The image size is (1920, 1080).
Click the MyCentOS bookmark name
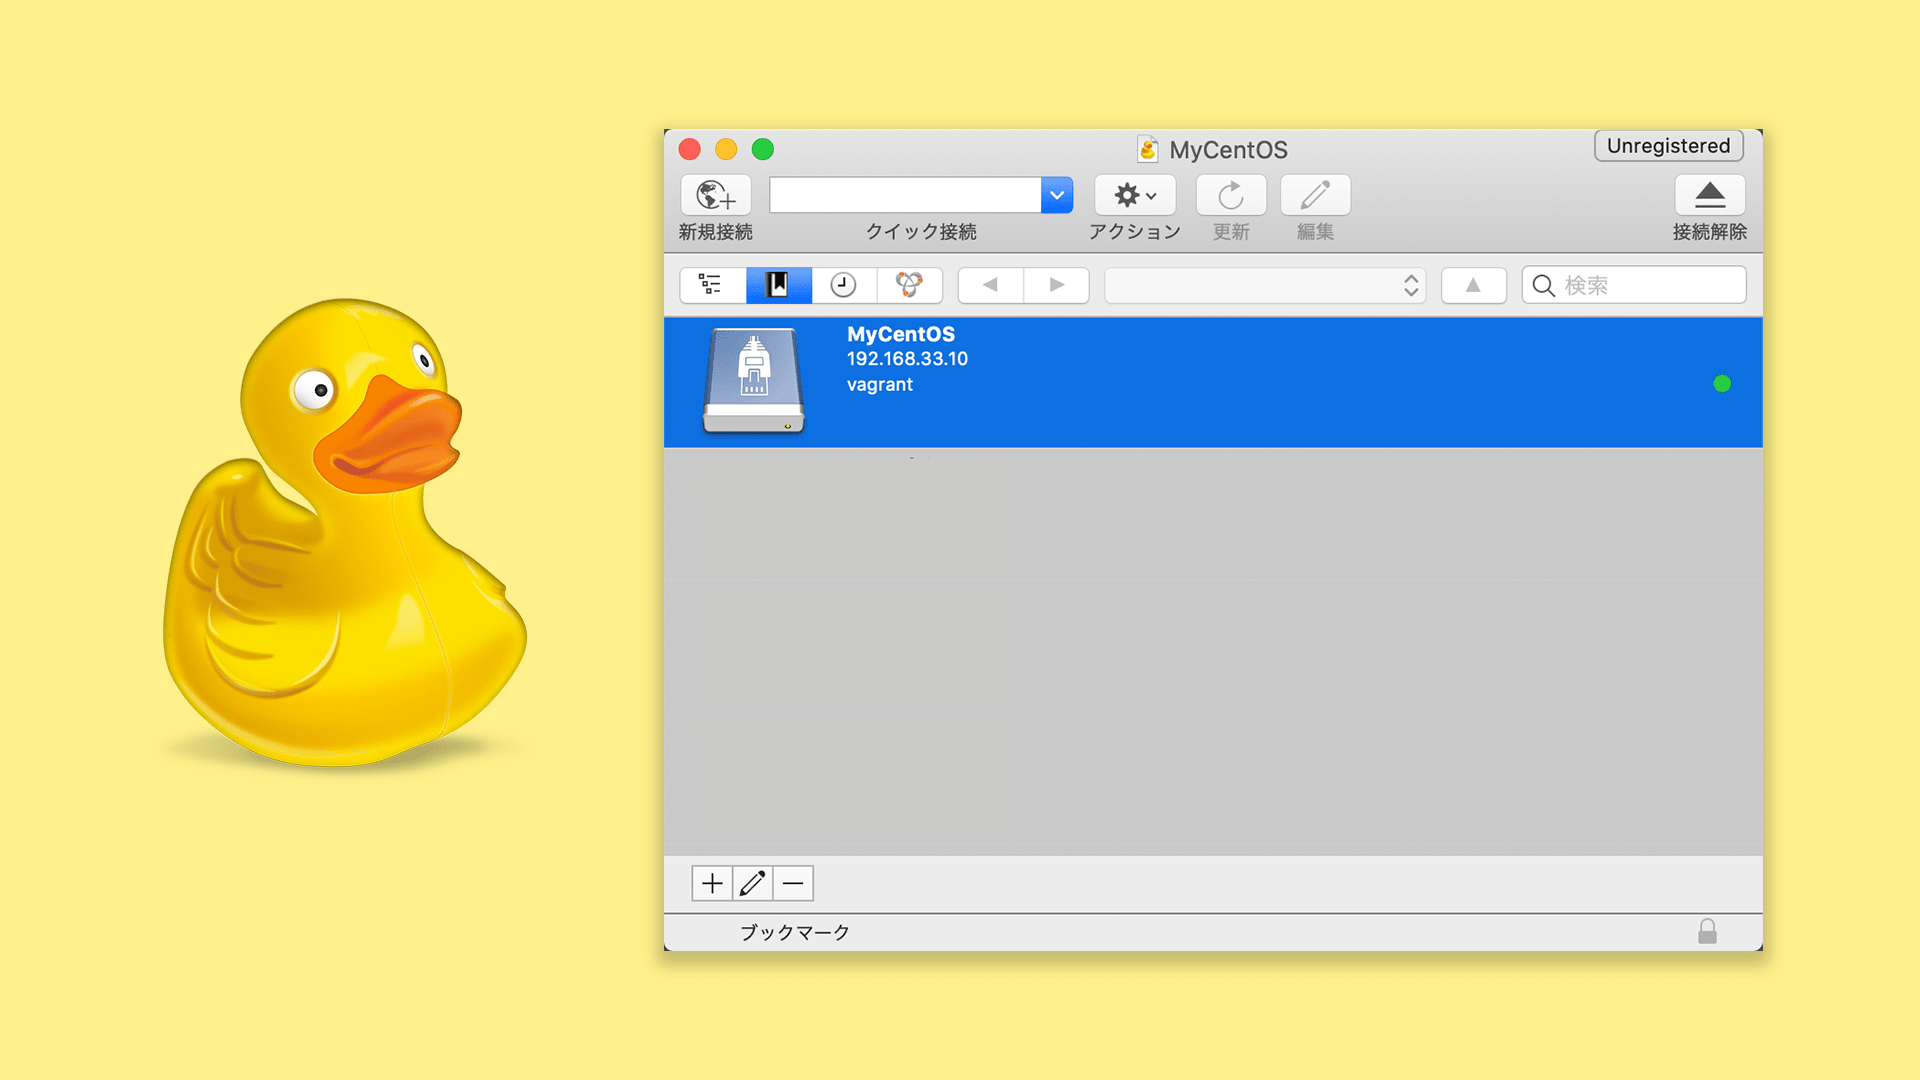[901, 334]
